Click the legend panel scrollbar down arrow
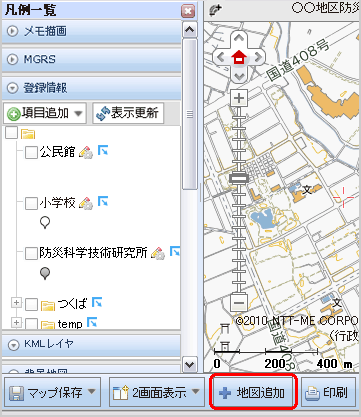Viewport: 361px width, 417px height. pos(190,364)
